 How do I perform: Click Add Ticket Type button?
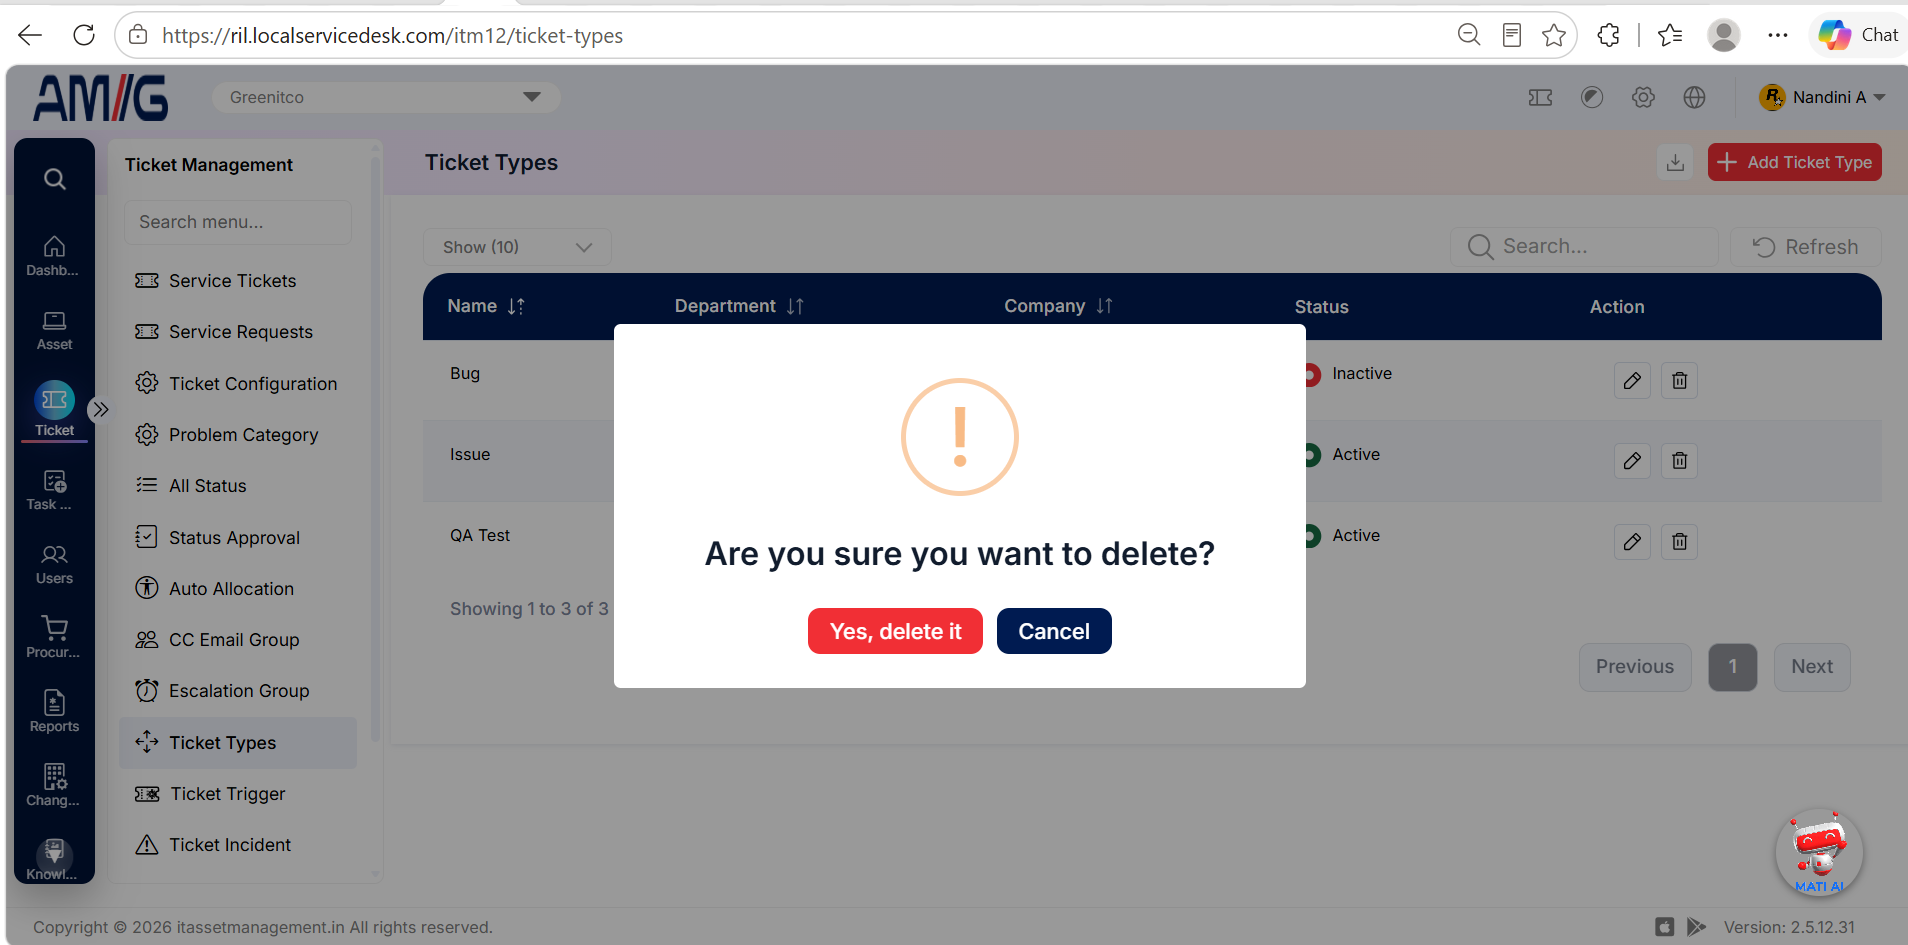(x=1795, y=162)
